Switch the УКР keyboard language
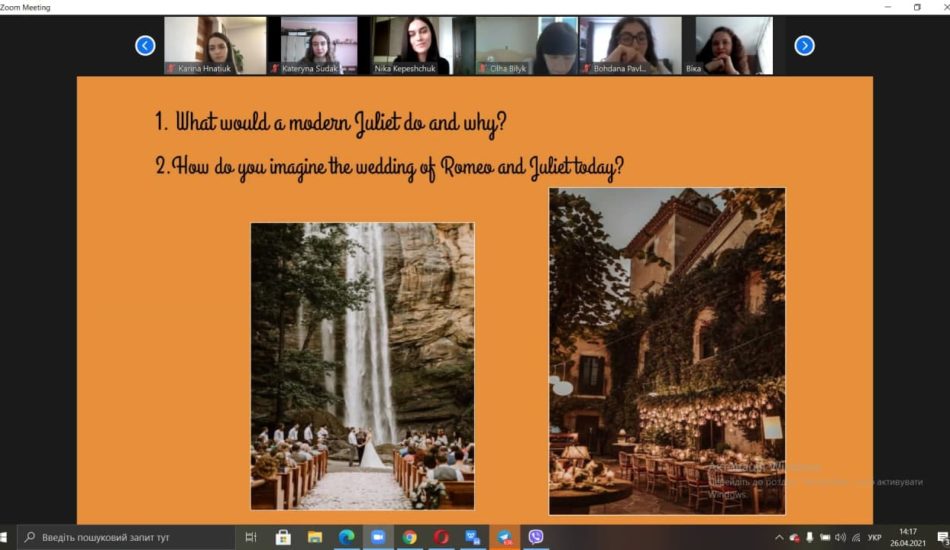Viewport: 950px width, 550px height. point(874,537)
